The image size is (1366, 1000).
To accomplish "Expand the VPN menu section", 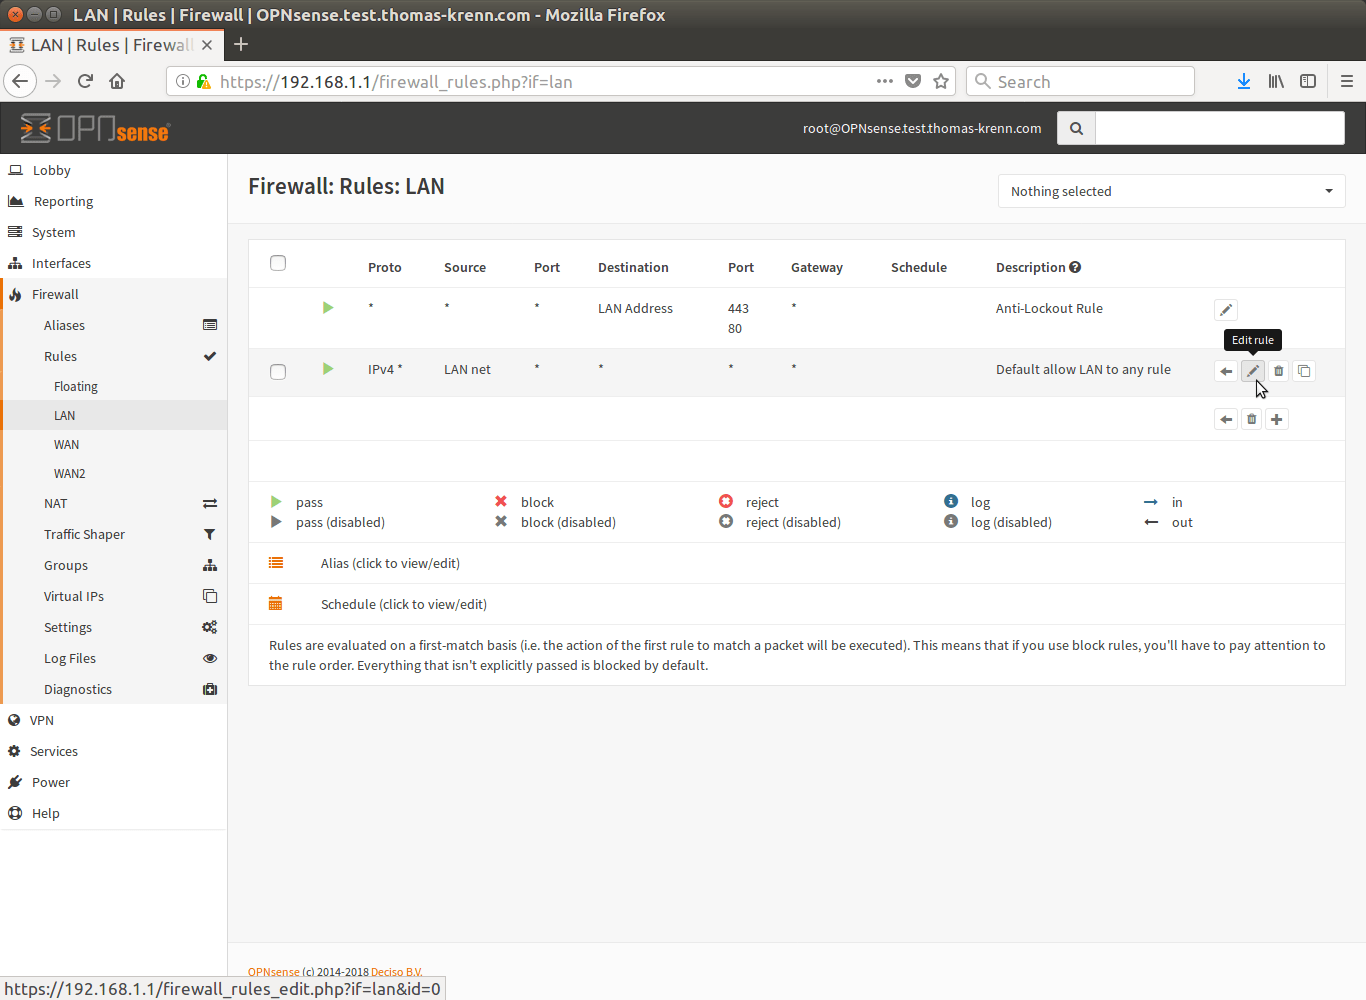I will (x=42, y=720).
